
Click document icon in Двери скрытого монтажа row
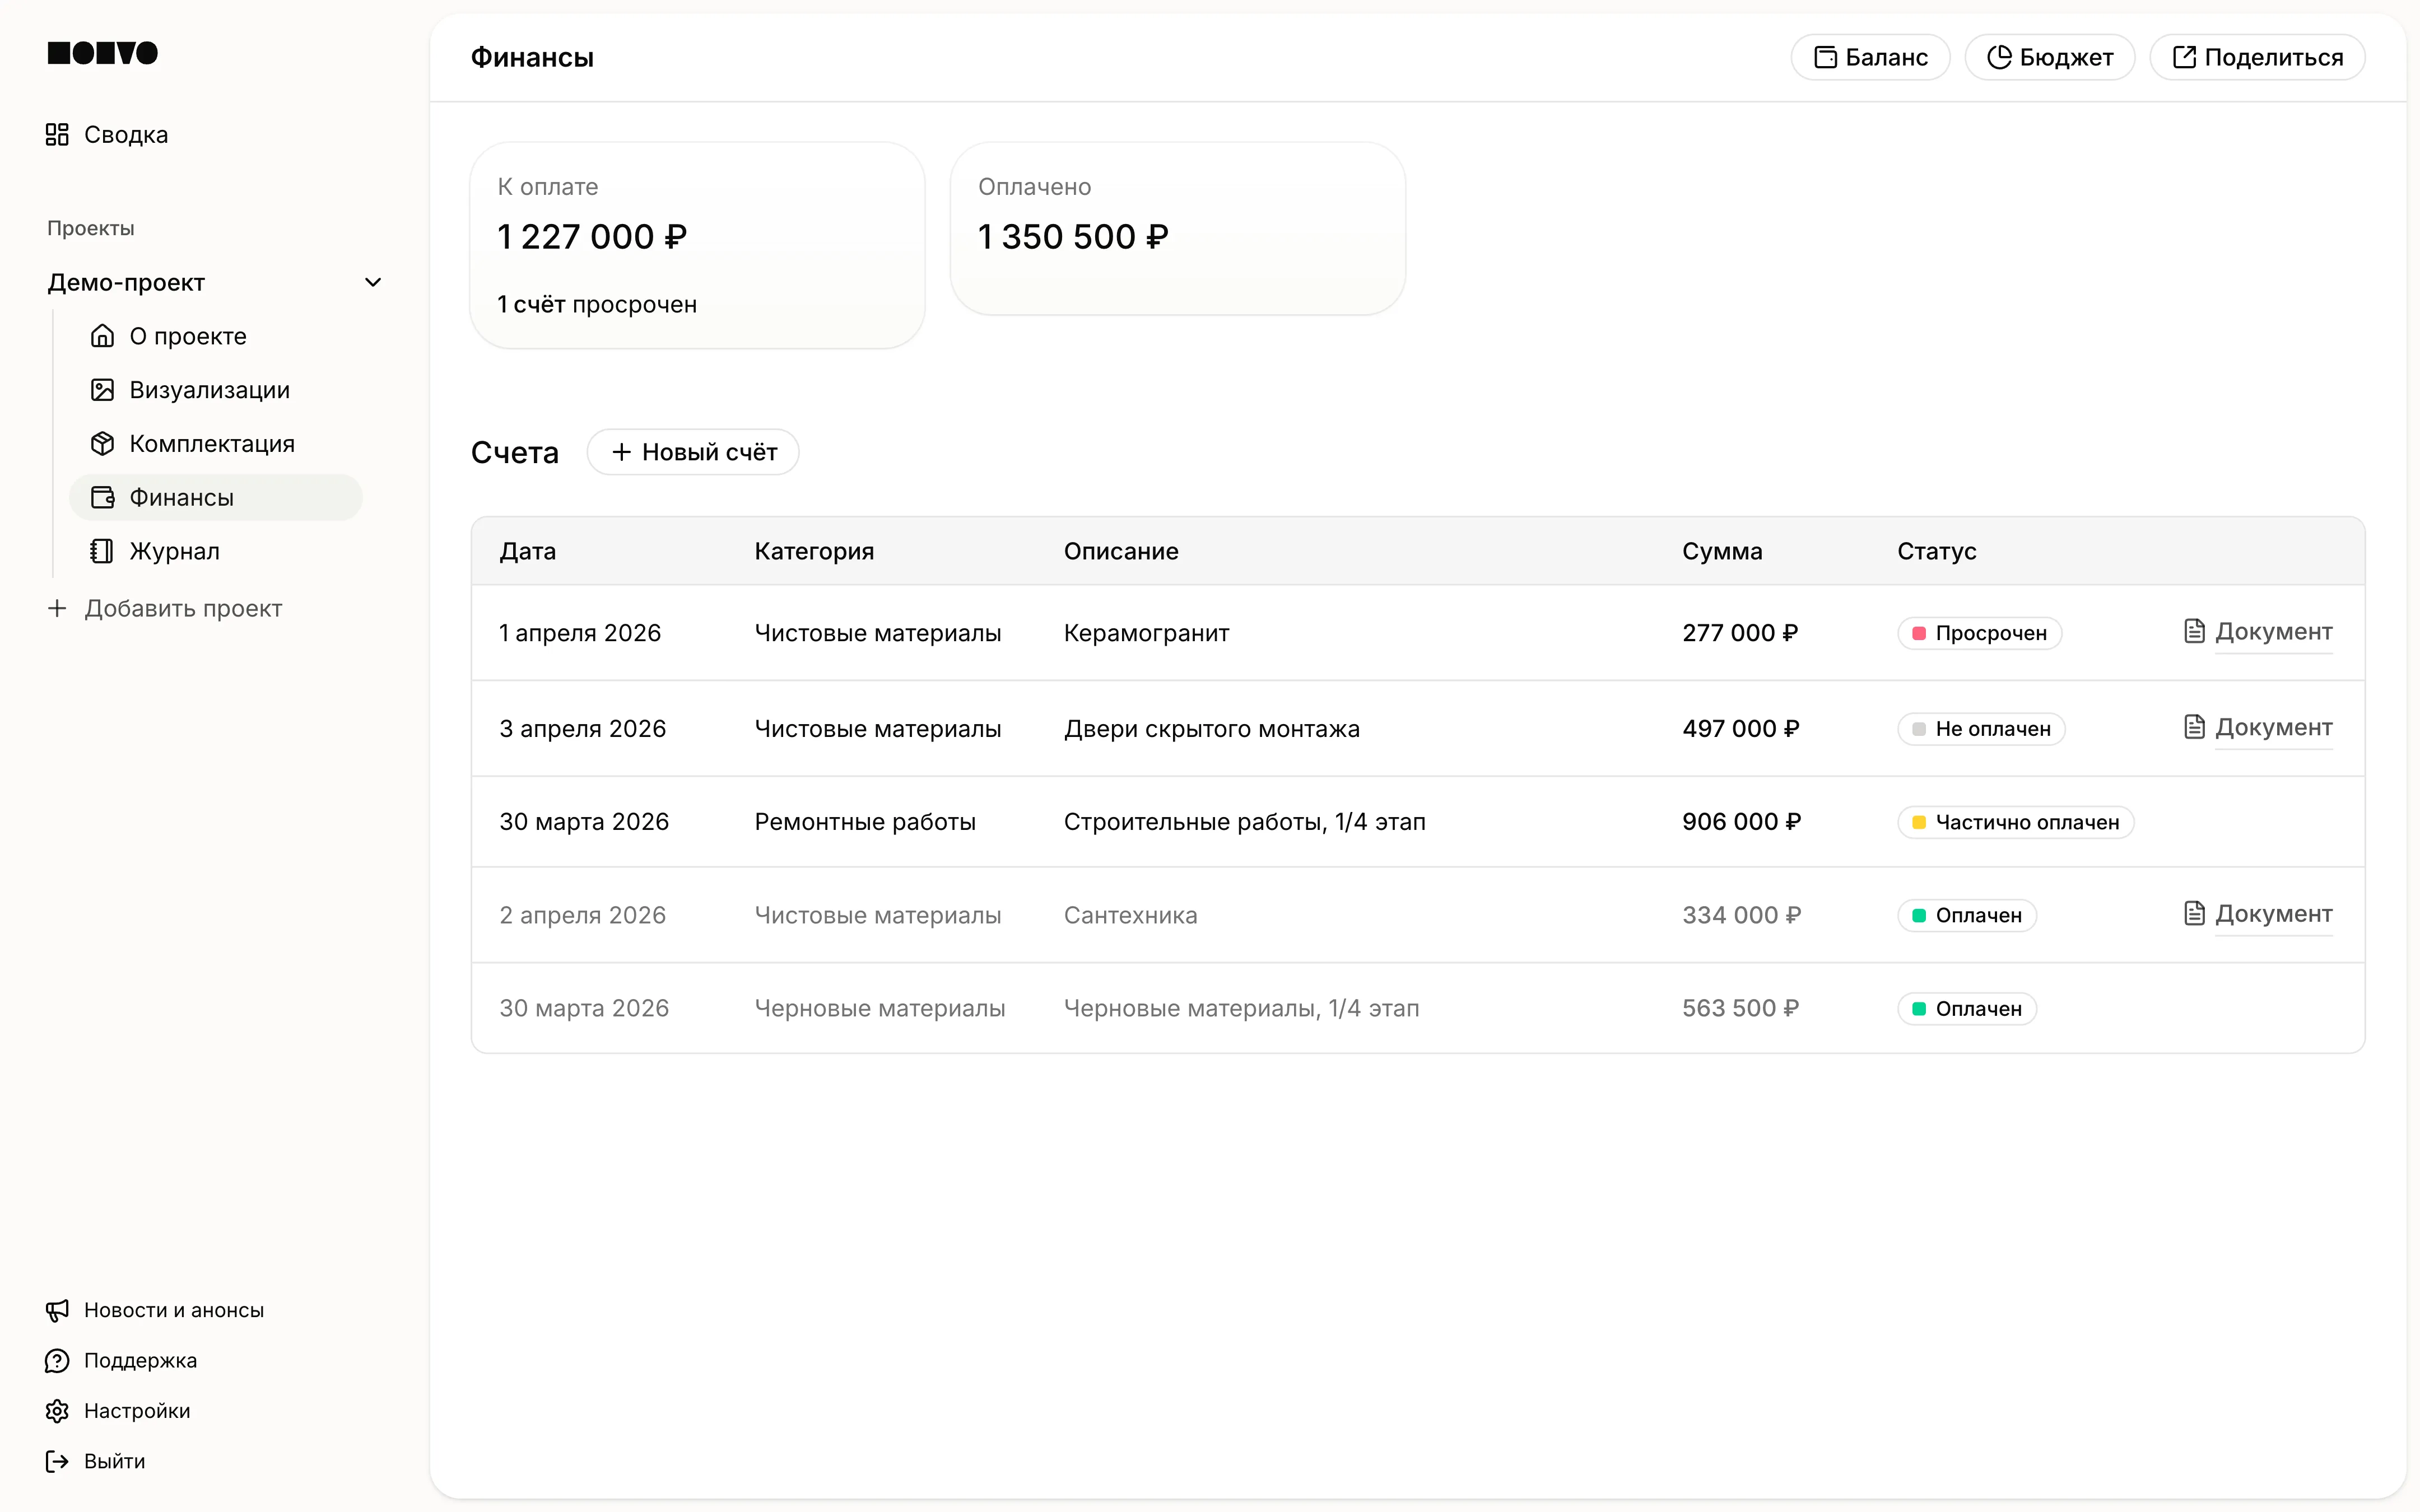pyautogui.click(x=2194, y=727)
